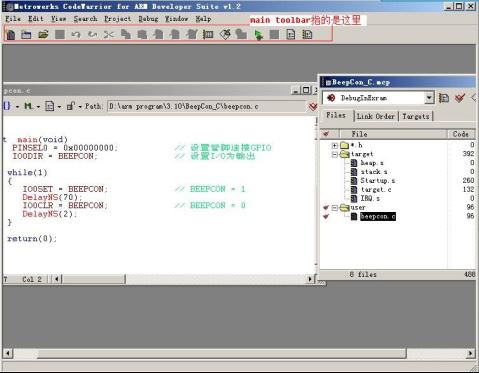Viewport: 479px width, 373px height.
Task: Select Startup.s in the project tree
Action: click(x=378, y=181)
